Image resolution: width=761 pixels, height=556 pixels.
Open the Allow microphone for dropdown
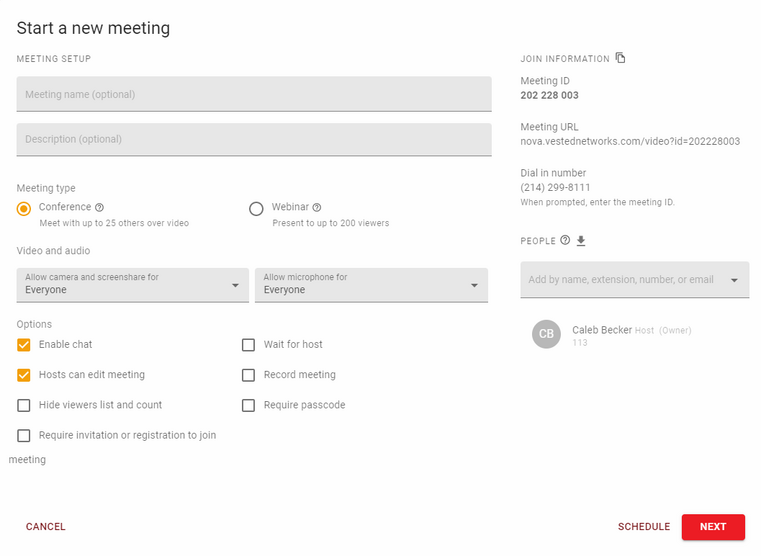[x=371, y=284]
